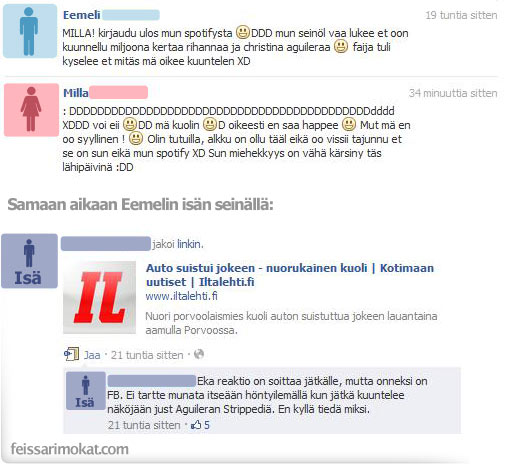Click the feissarimokat.com watermark text
The image size is (506, 465).
(70, 449)
